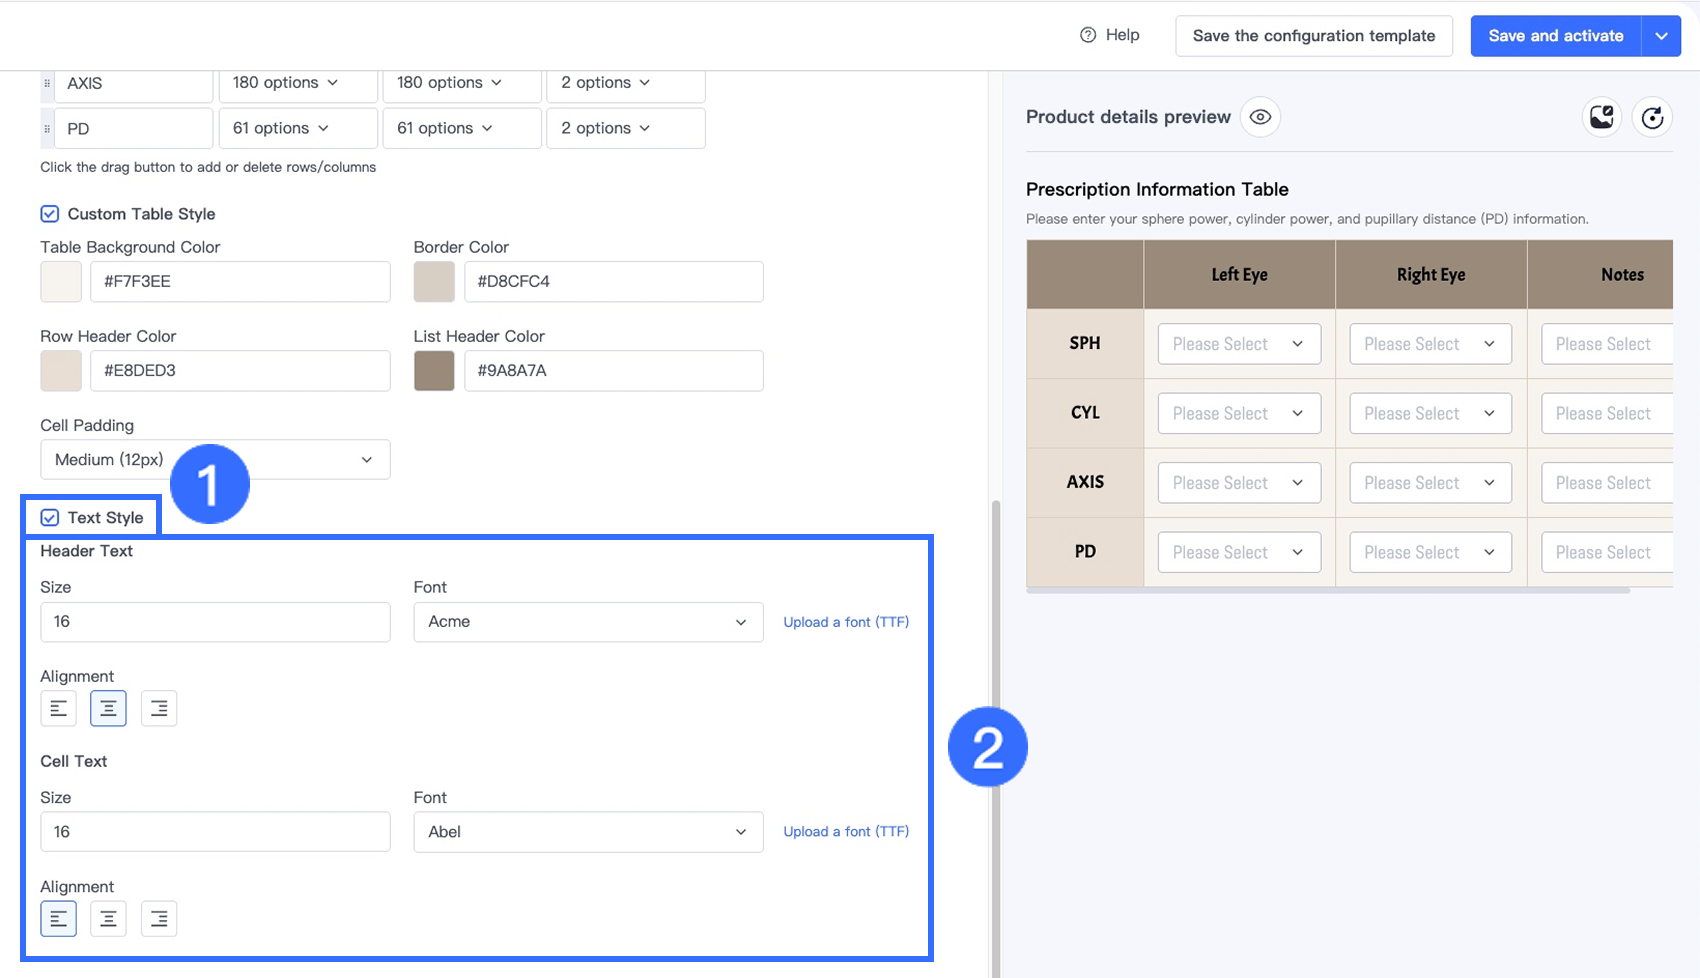Click the AXIS row drag handle
1700x978 pixels.
47,83
